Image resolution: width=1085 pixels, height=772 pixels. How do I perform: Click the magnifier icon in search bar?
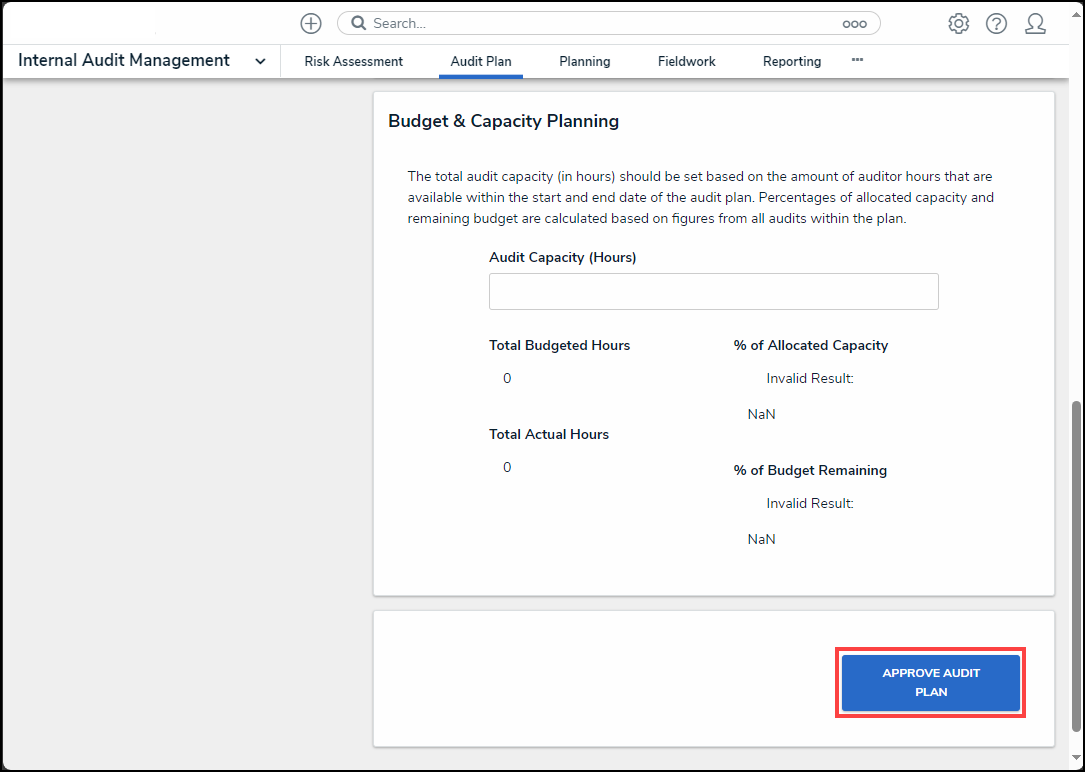pos(358,23)
